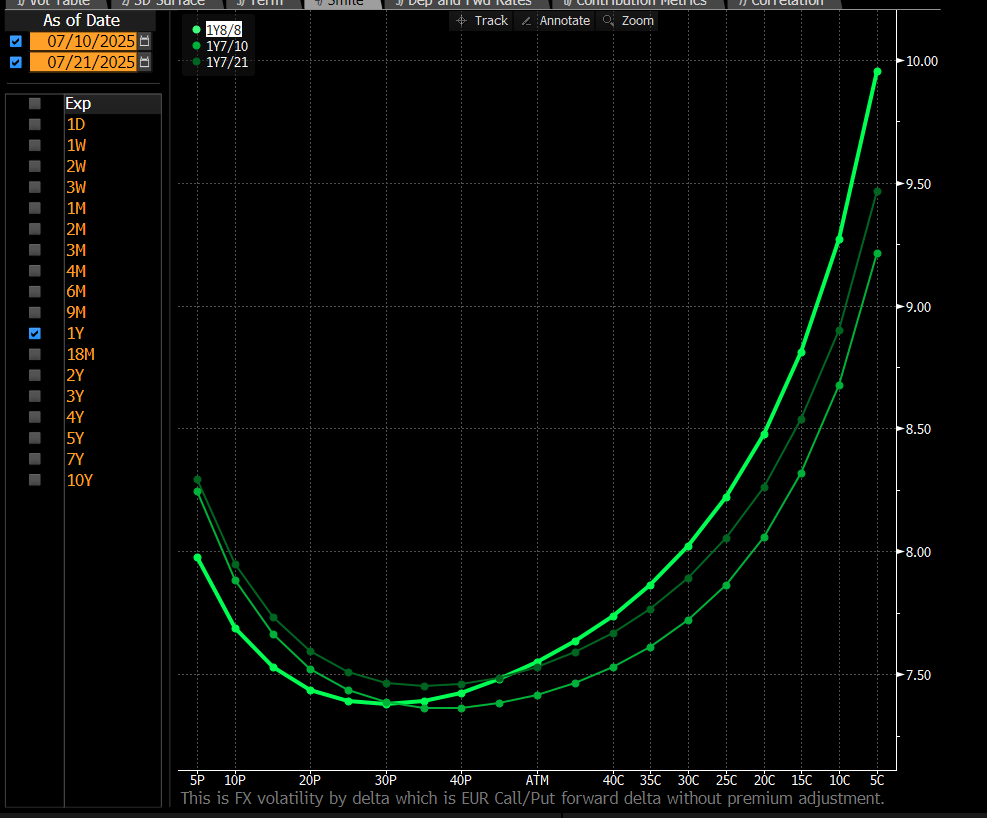Edit the 07/21/2025 date field
The width and height of the screenshot is (987, 818).
(83, 62)
